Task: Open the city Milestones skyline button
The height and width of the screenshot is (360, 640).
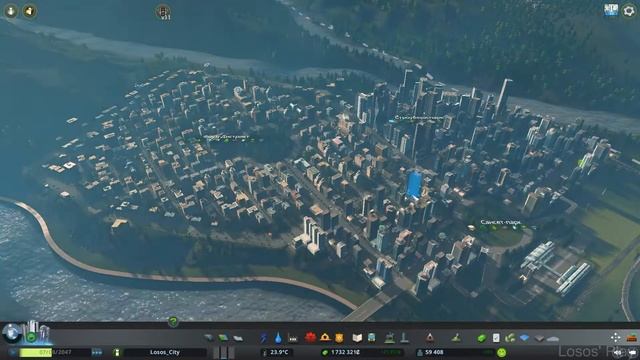Action: pos(37,332)
